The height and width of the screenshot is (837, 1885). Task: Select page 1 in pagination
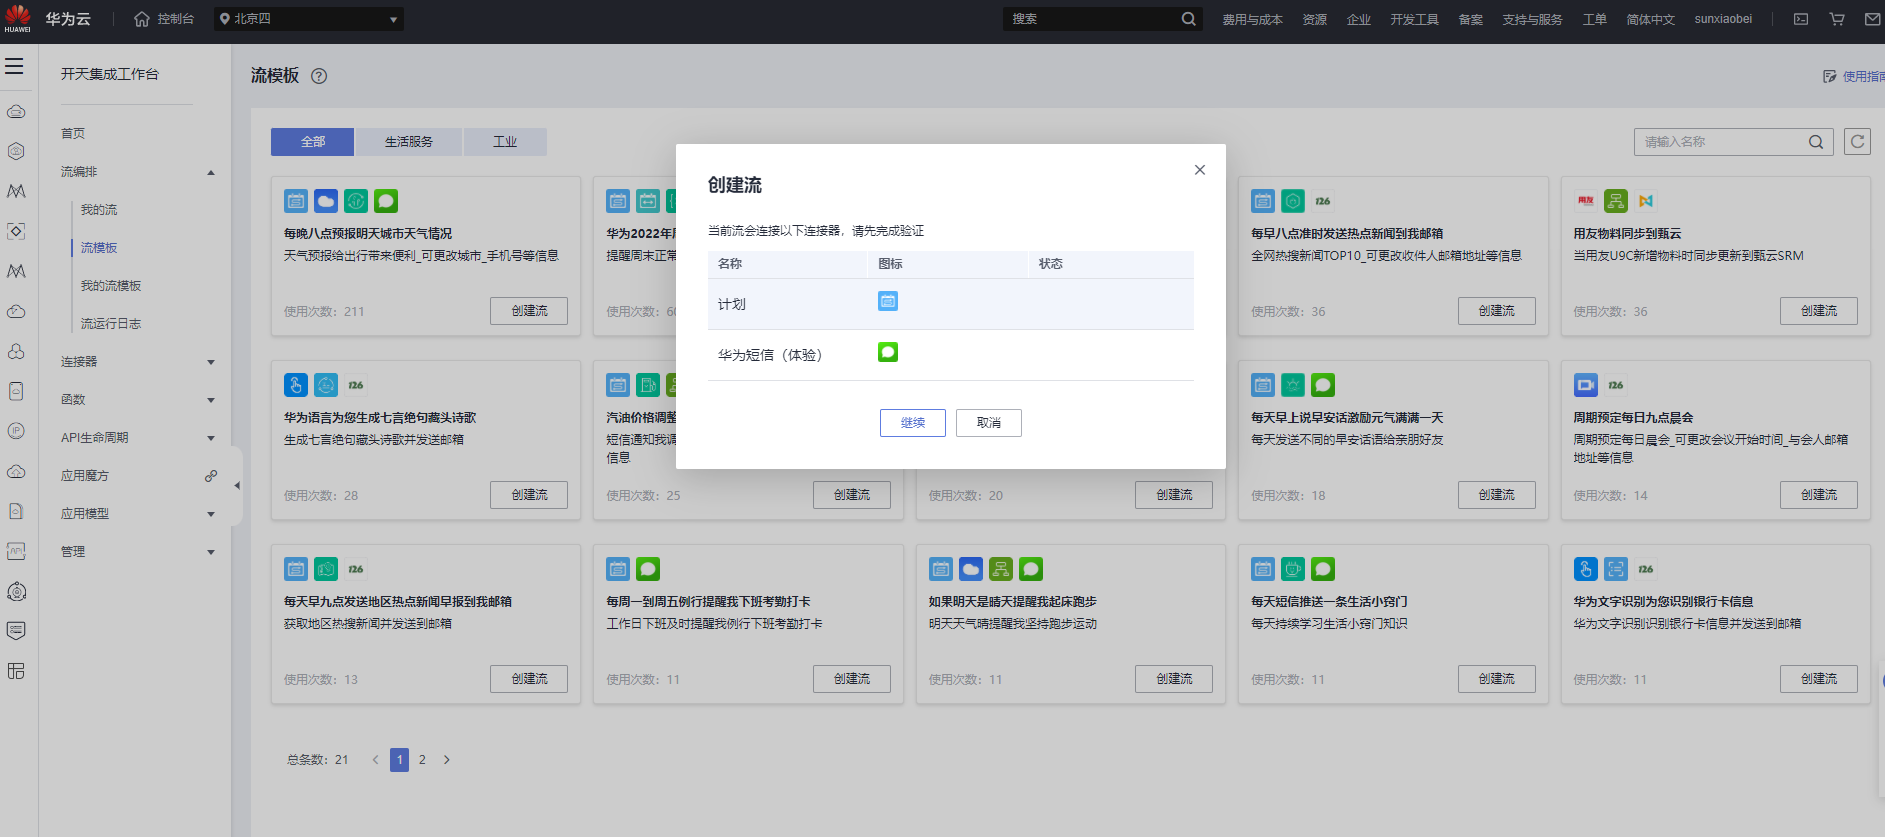click(x=399, y=760)
